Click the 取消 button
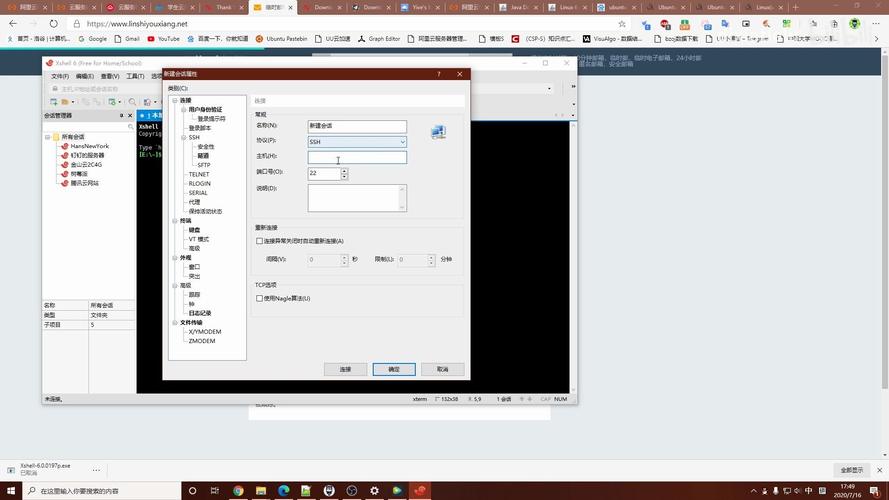The height and width of the screenshot is (500, 889). coord(443,369)
